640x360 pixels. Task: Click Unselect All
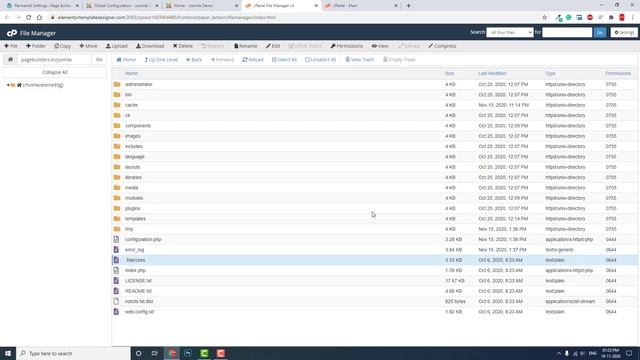click(320, 60)
